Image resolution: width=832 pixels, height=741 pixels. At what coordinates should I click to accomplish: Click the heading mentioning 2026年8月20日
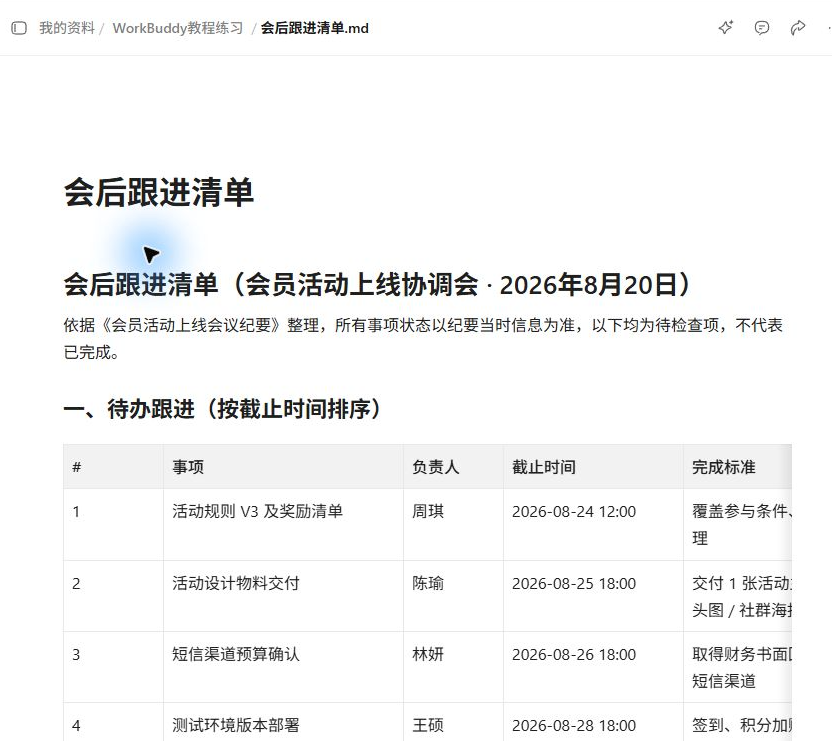point(377,285)
